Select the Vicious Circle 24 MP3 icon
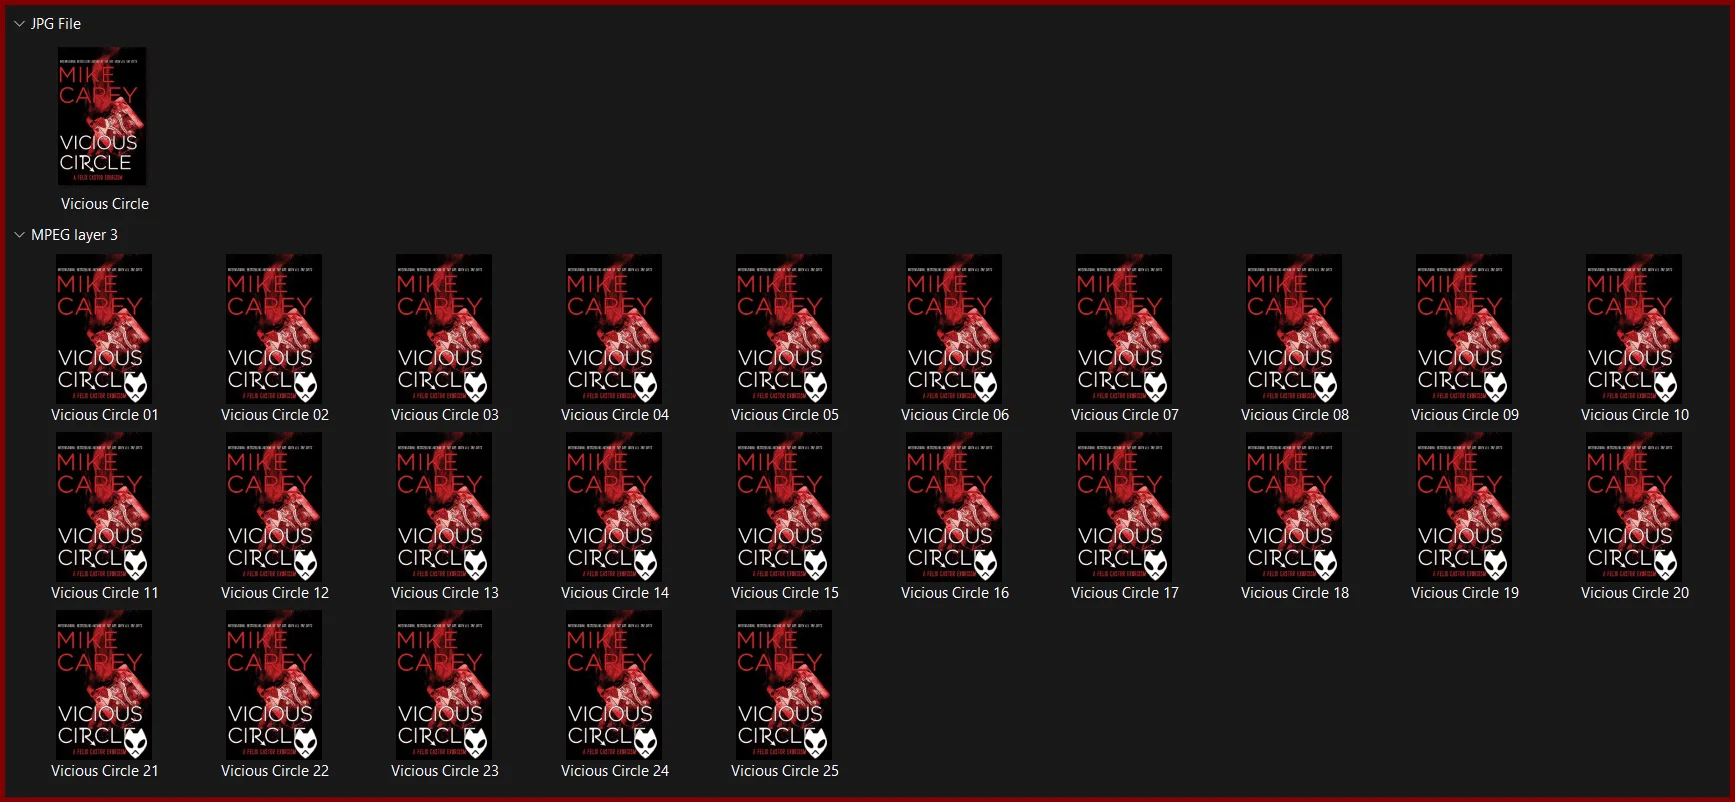1735x802 pixels. [x=614, y=685]
